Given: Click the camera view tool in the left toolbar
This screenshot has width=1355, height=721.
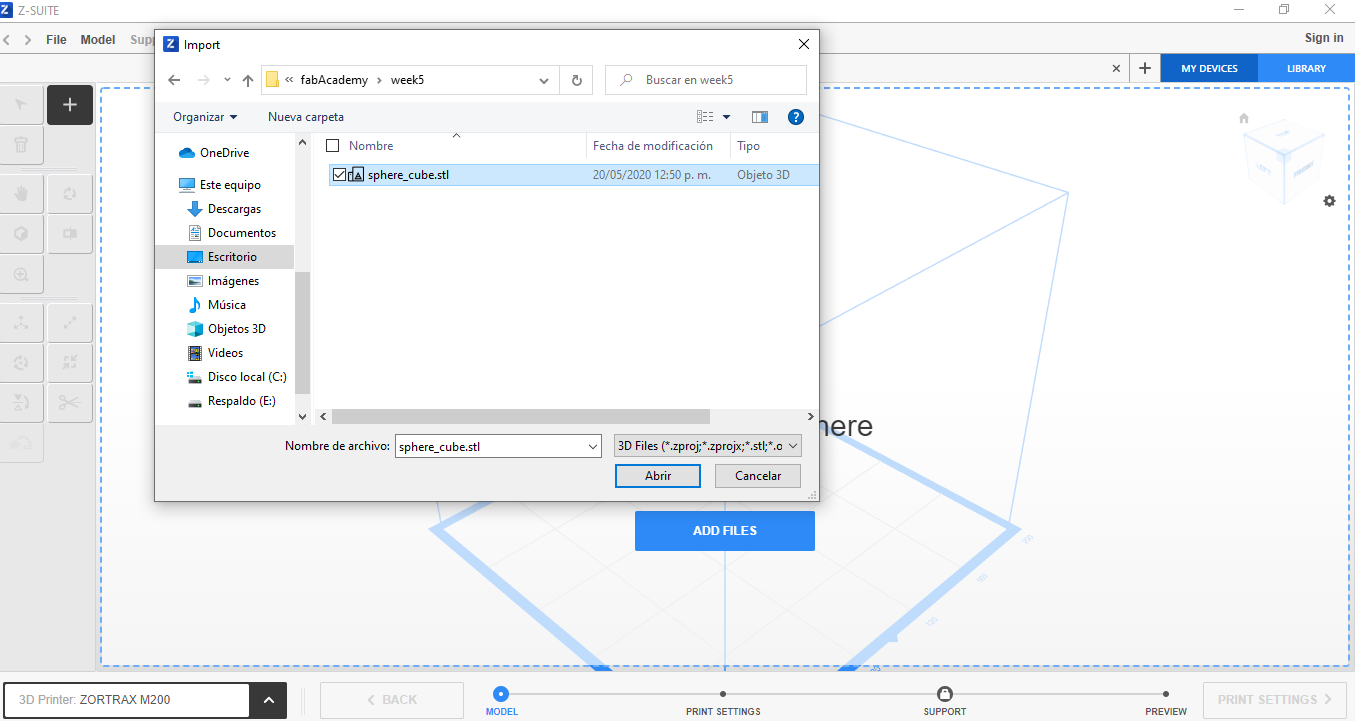Looking at the screenshot, I should point(70,234).
